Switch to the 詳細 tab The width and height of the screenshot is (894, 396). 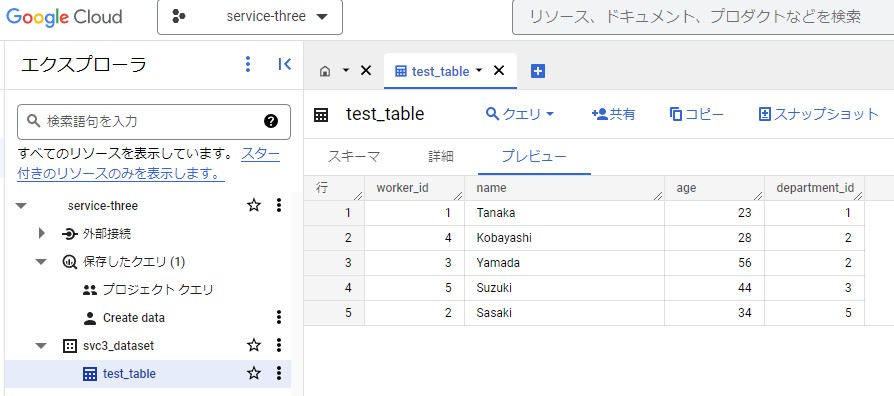[x=441, y=157]
